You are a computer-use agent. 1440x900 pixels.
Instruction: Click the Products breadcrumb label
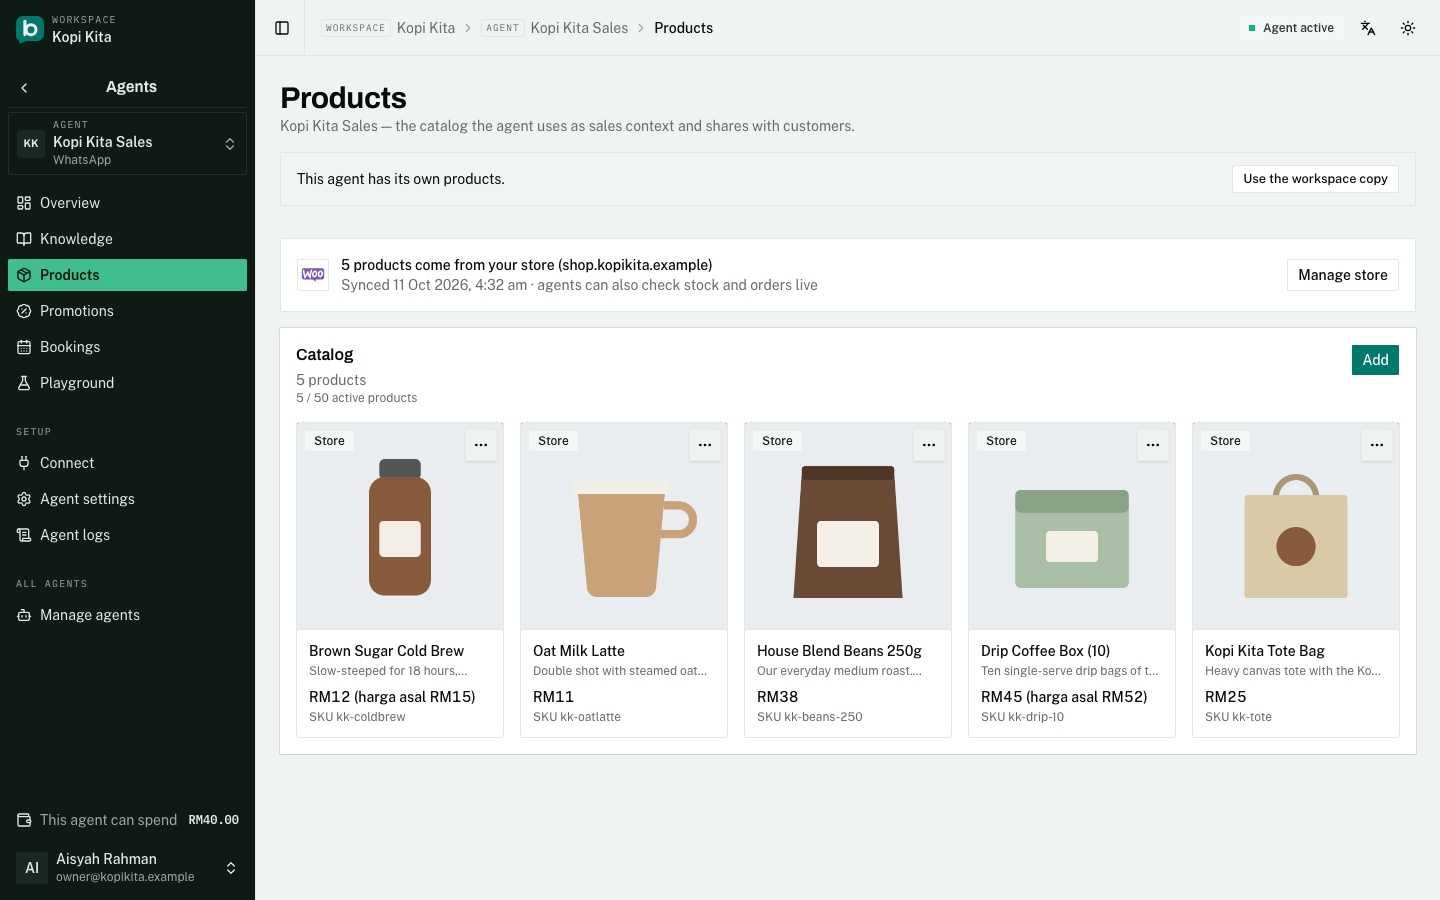(684, 28)
